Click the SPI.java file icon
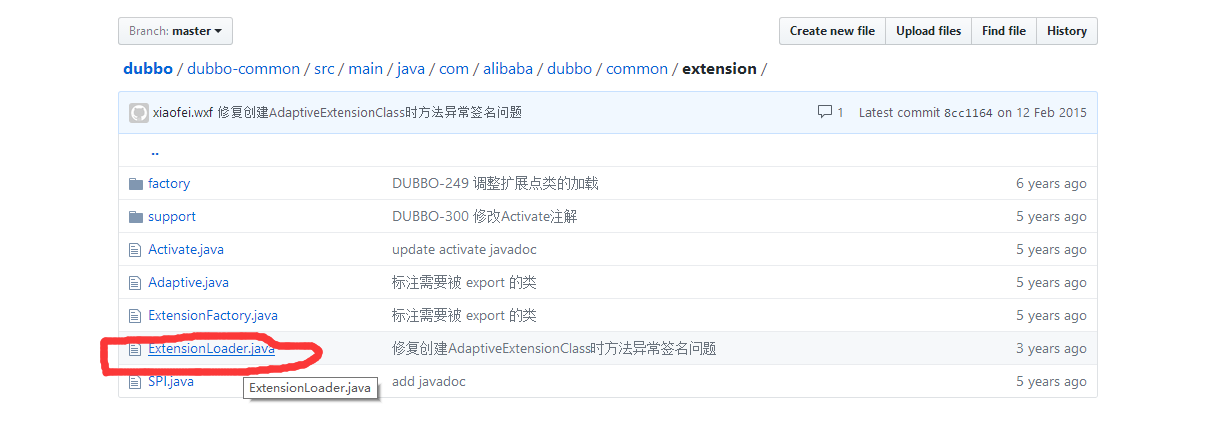This screenshot has height=436, width=1217. 136,382
